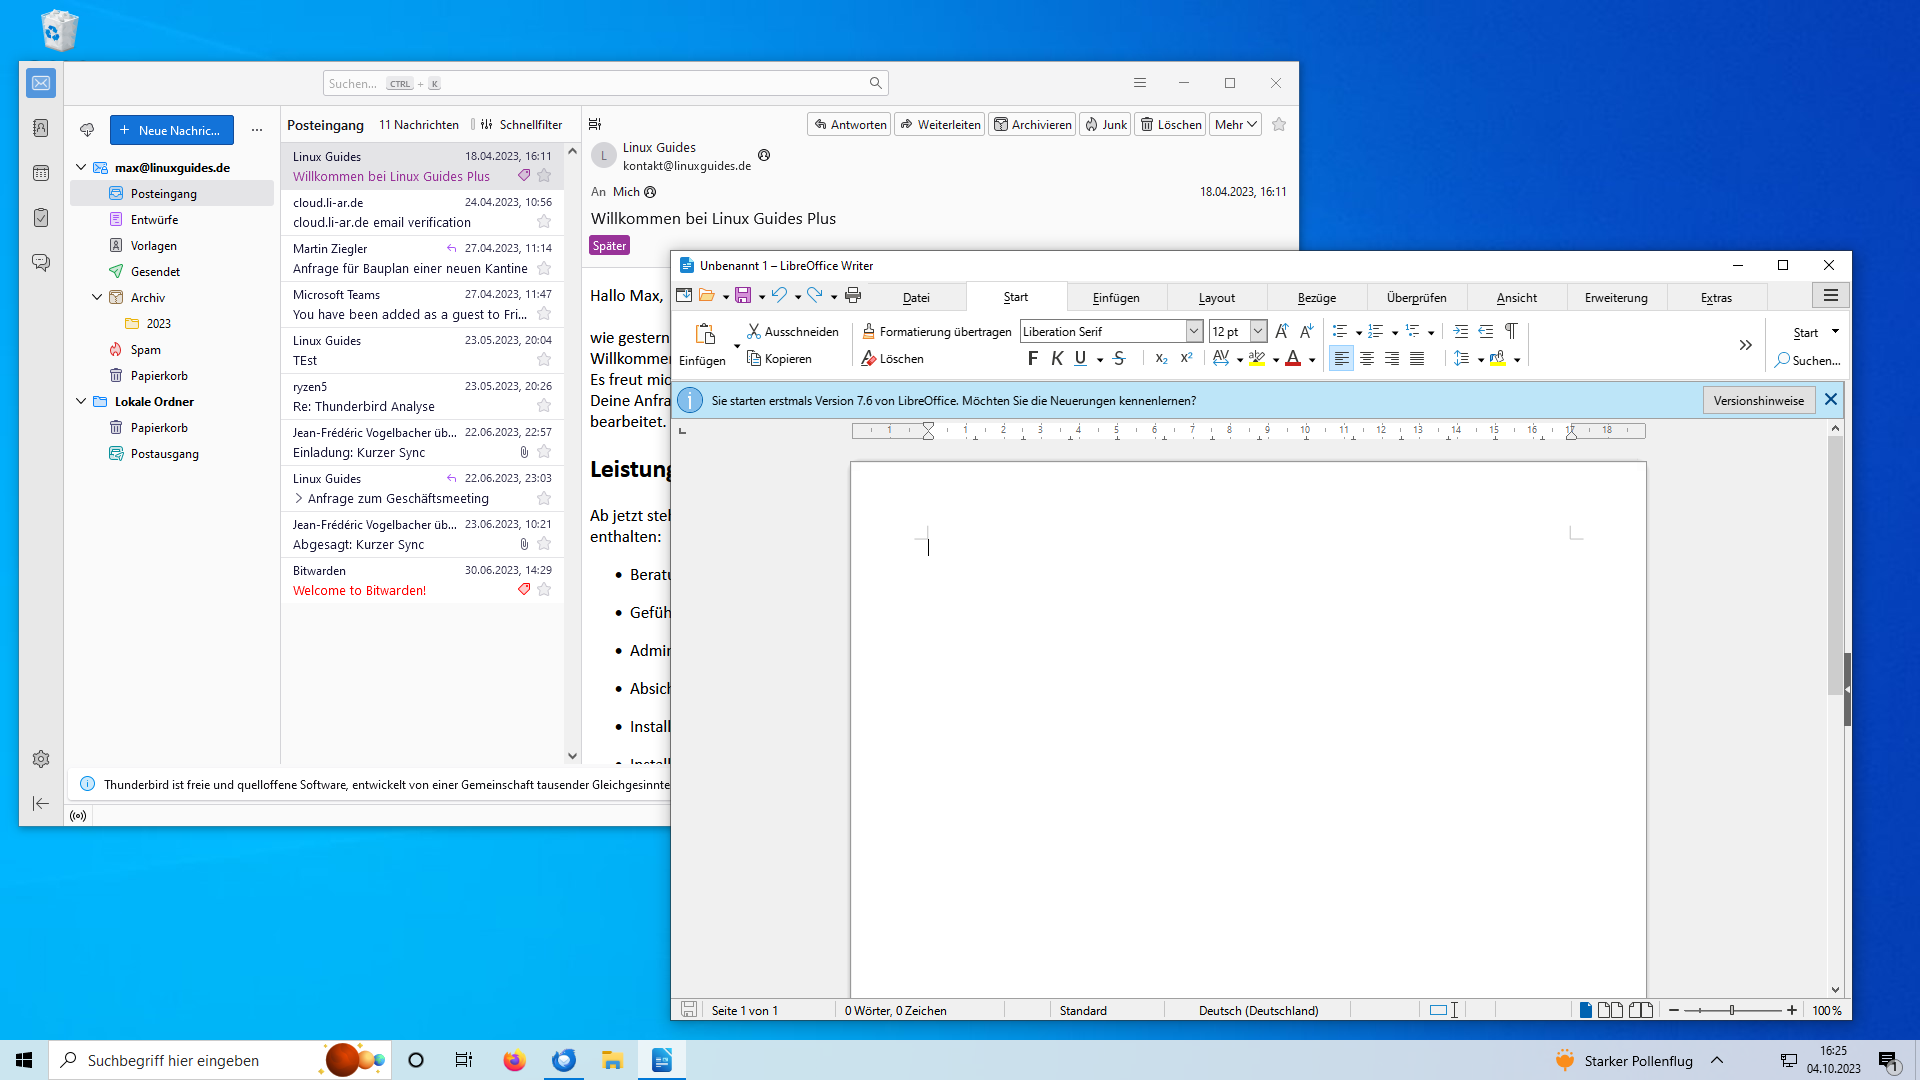The height and width of the screenshot is (1080, 1920).
Task: Switch to the Bezüge tab
Action: [1317, 297]
